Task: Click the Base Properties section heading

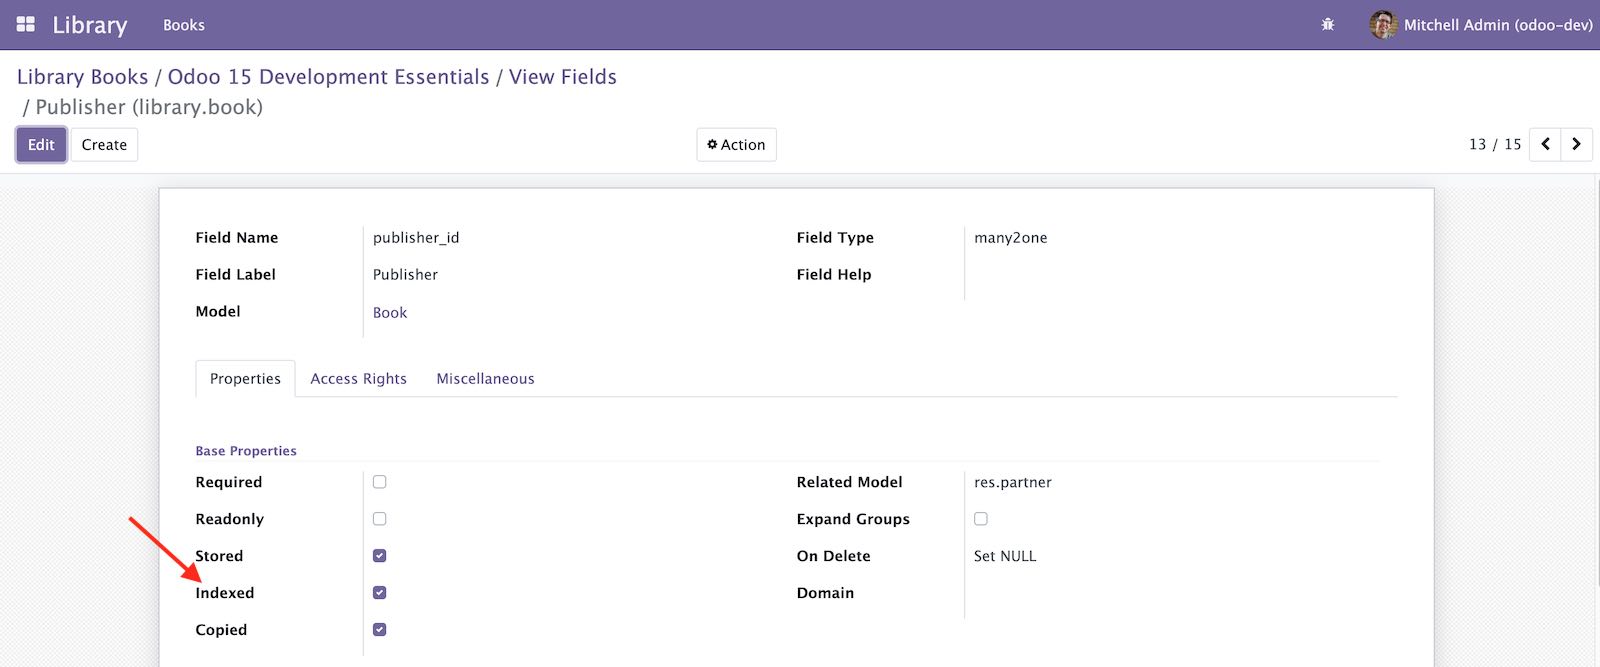Action: 246,451
